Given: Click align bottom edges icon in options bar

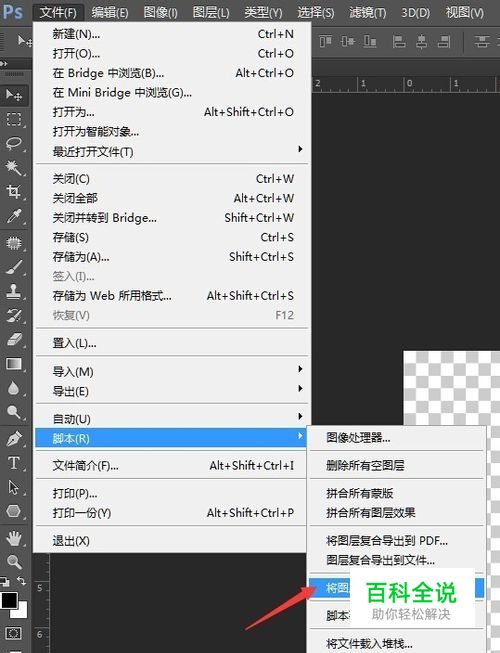Looking at the screenshot, I should 370,41.
